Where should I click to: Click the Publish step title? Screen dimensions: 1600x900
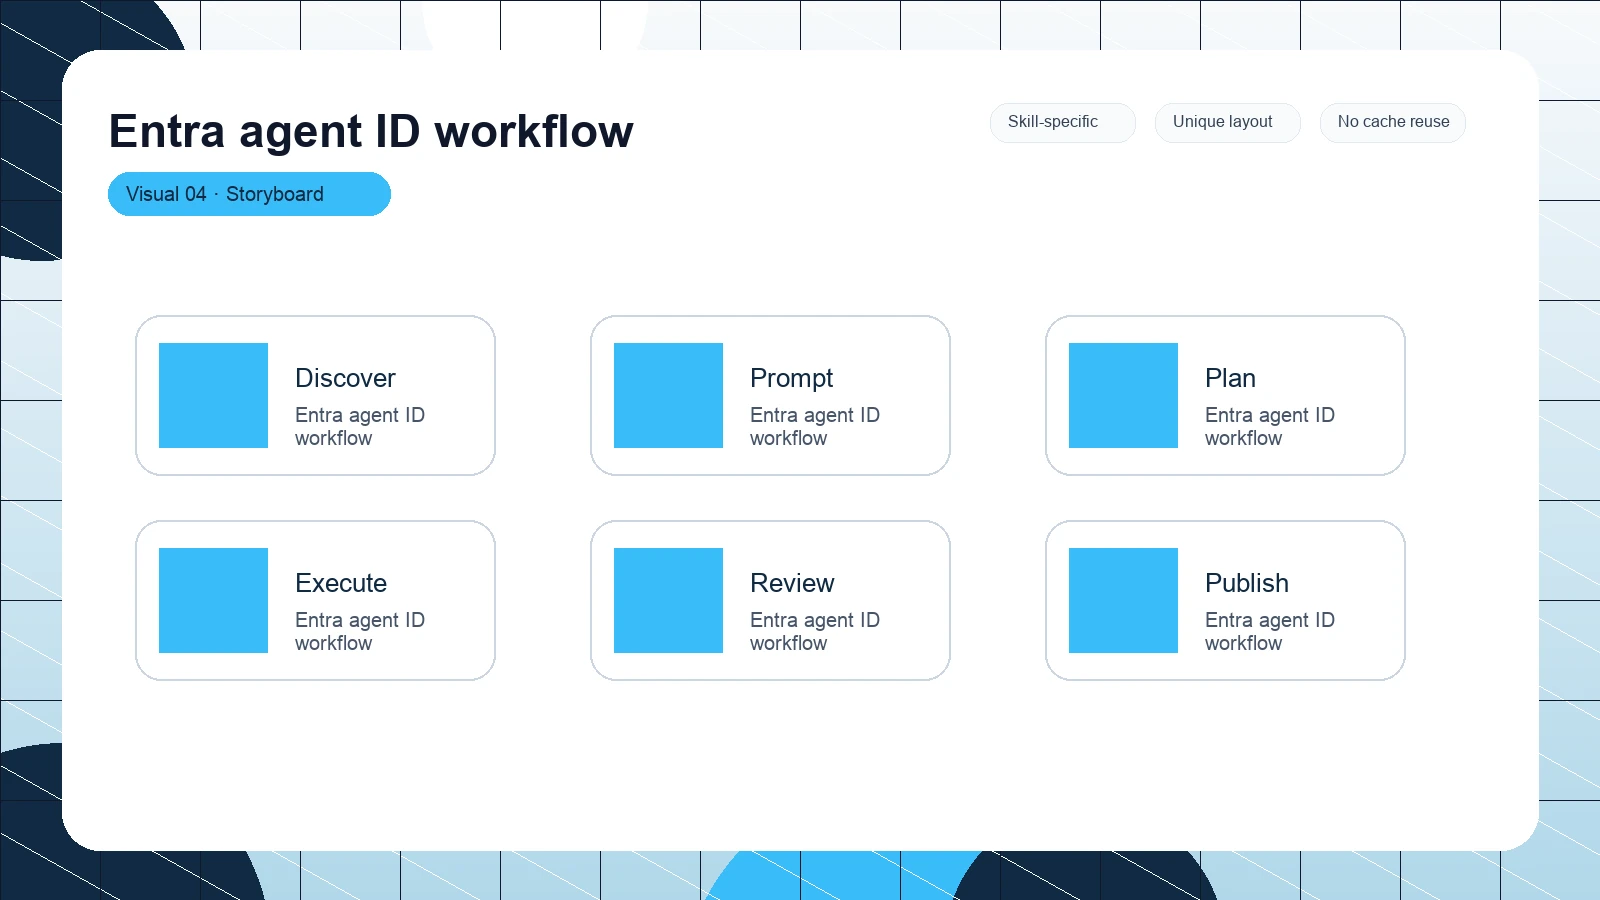[1247, 583]
